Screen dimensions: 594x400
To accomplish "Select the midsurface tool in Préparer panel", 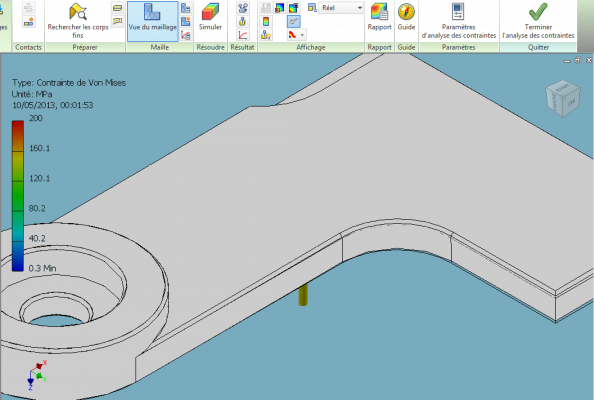I will 118,8.
